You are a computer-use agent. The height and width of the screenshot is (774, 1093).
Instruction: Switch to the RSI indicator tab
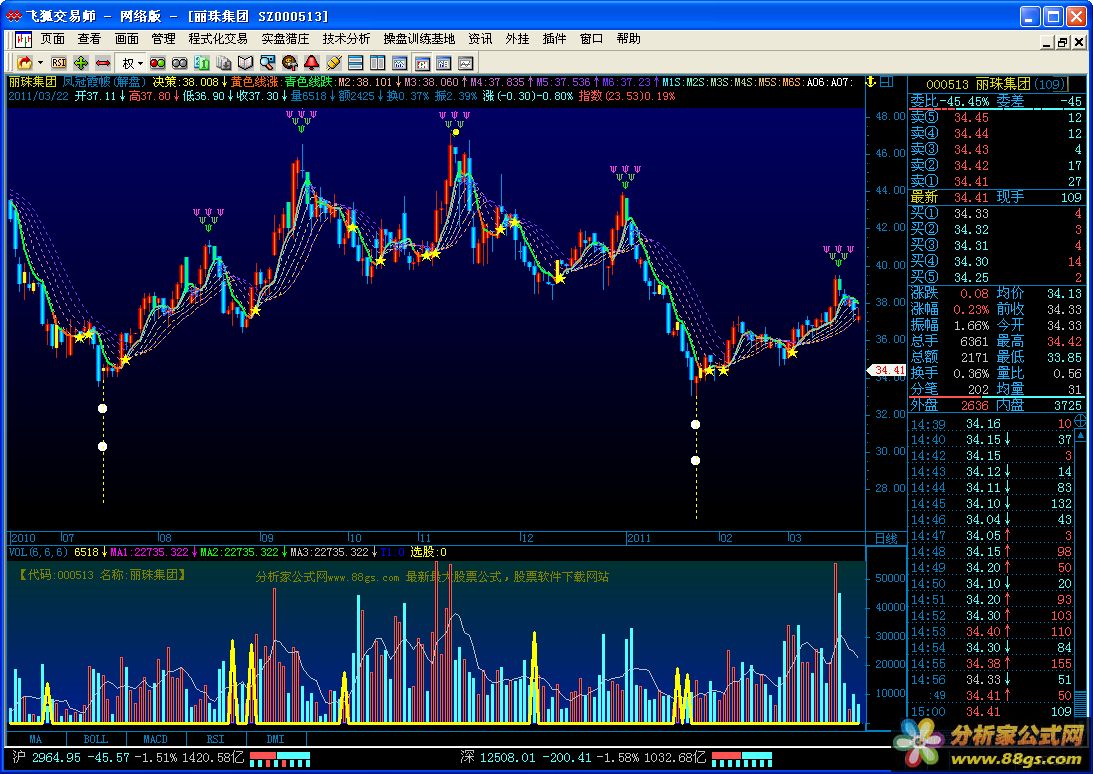[215, 739]
